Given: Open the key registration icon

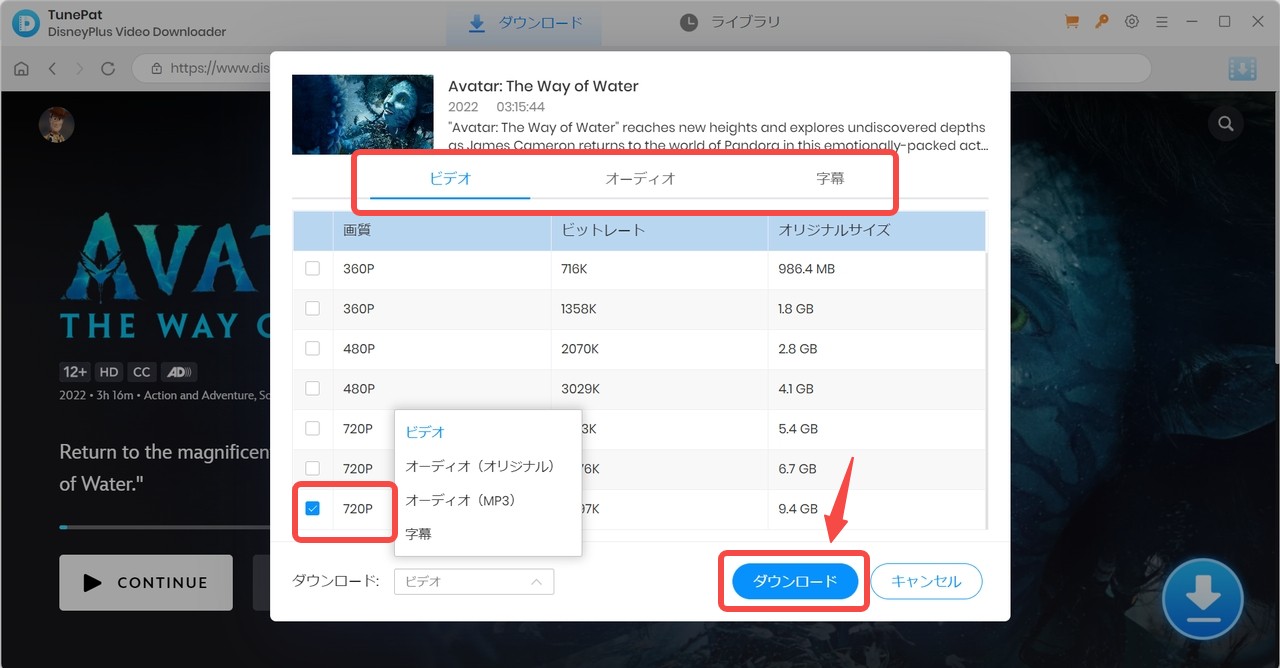Looking at the screenshot, I should (x=1102, y=21).
